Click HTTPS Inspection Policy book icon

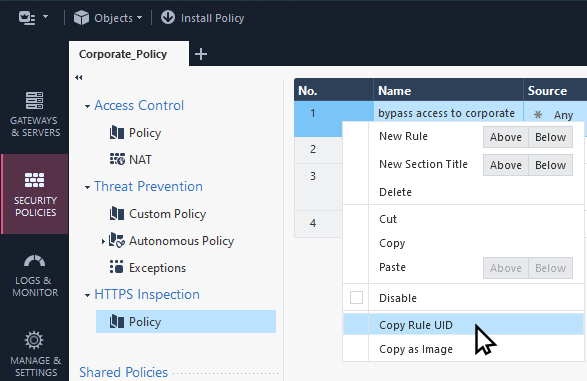[x=117, y=321]
